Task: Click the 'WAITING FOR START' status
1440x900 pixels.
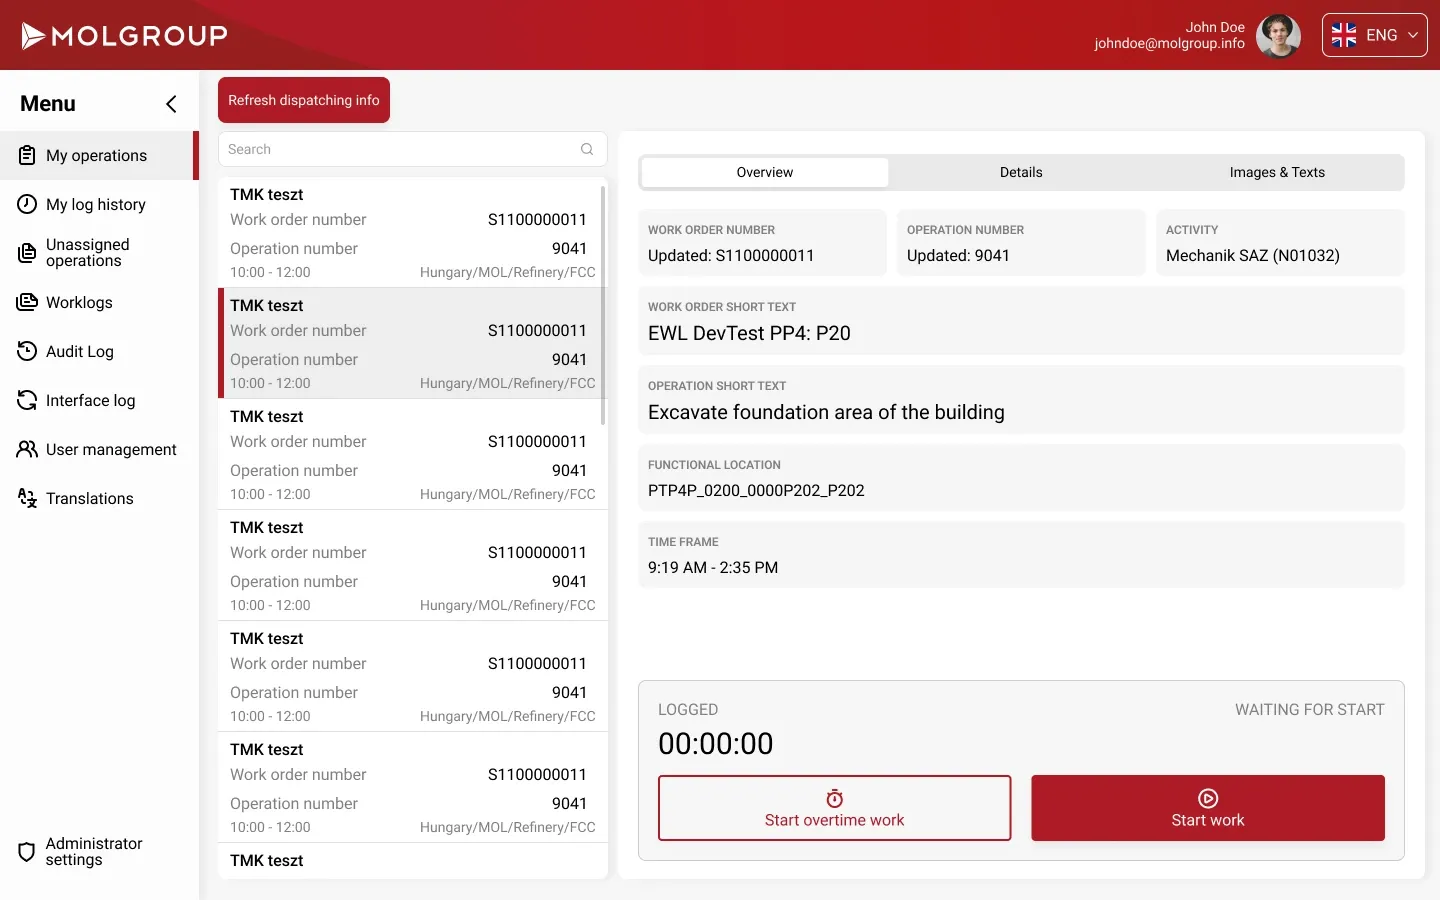Action: click(1310, 710)
